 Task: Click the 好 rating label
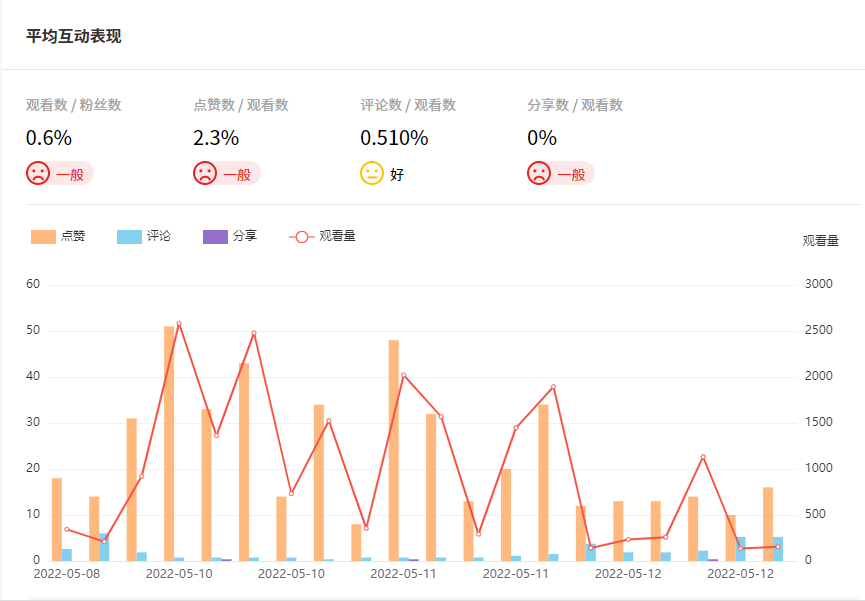[x=397, y=174]
